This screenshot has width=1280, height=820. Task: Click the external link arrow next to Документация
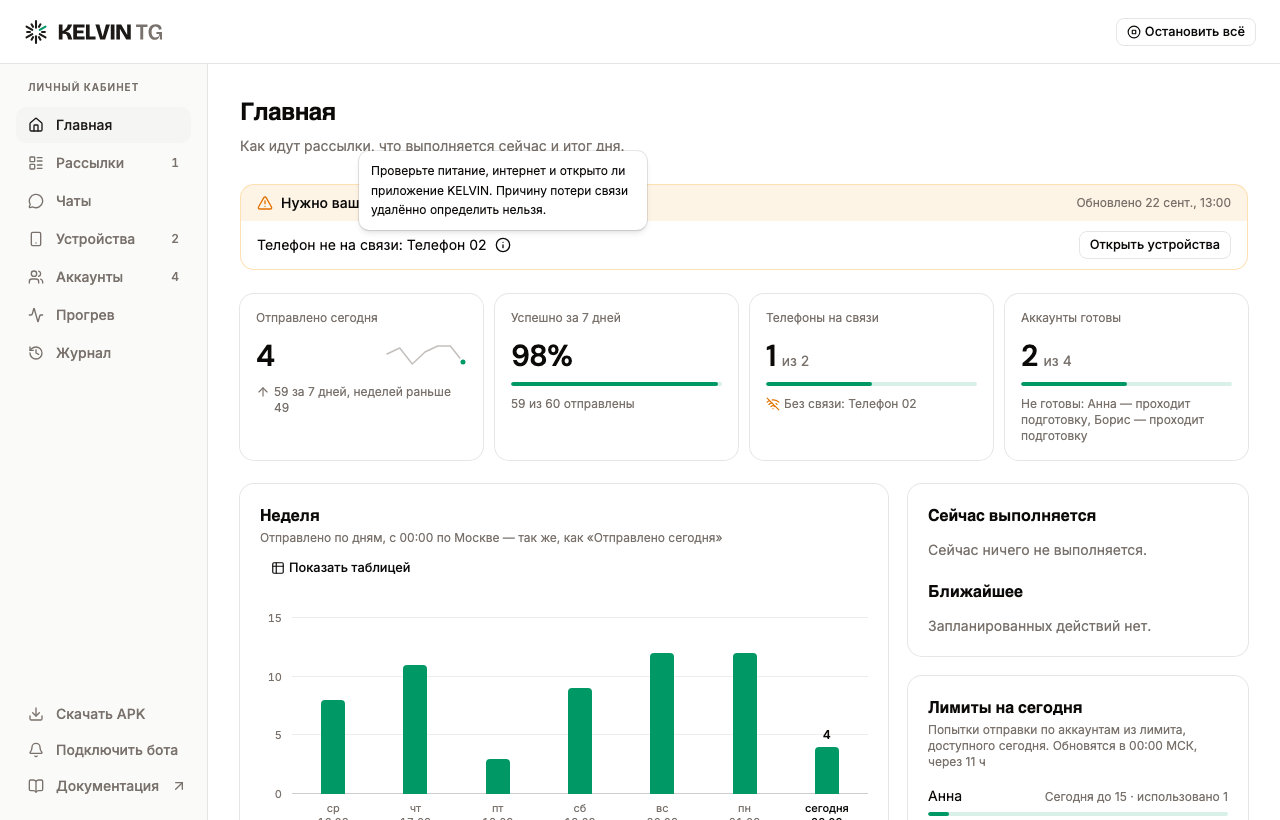(179, 786)
